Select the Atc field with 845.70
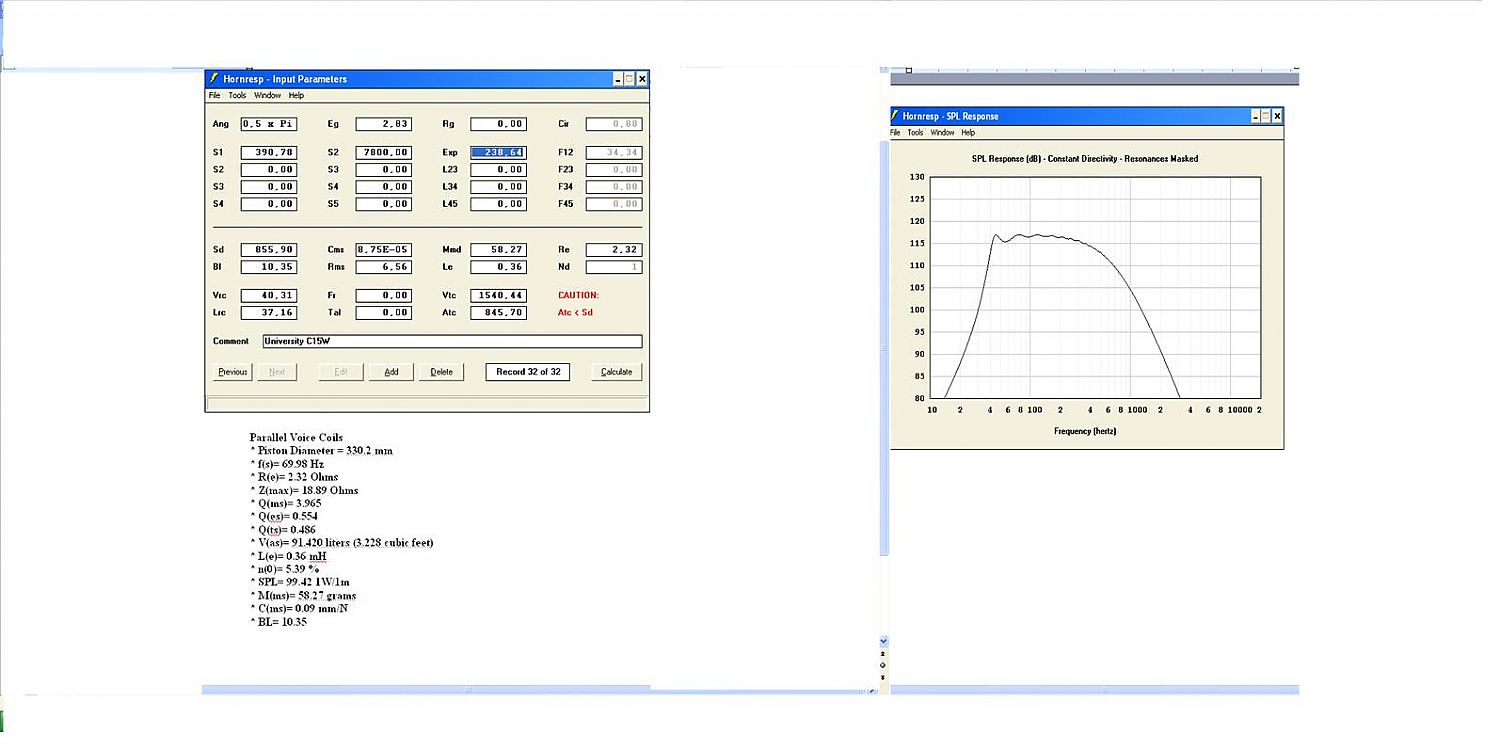The image size is (1500, 750). click(x=498, y=313)
